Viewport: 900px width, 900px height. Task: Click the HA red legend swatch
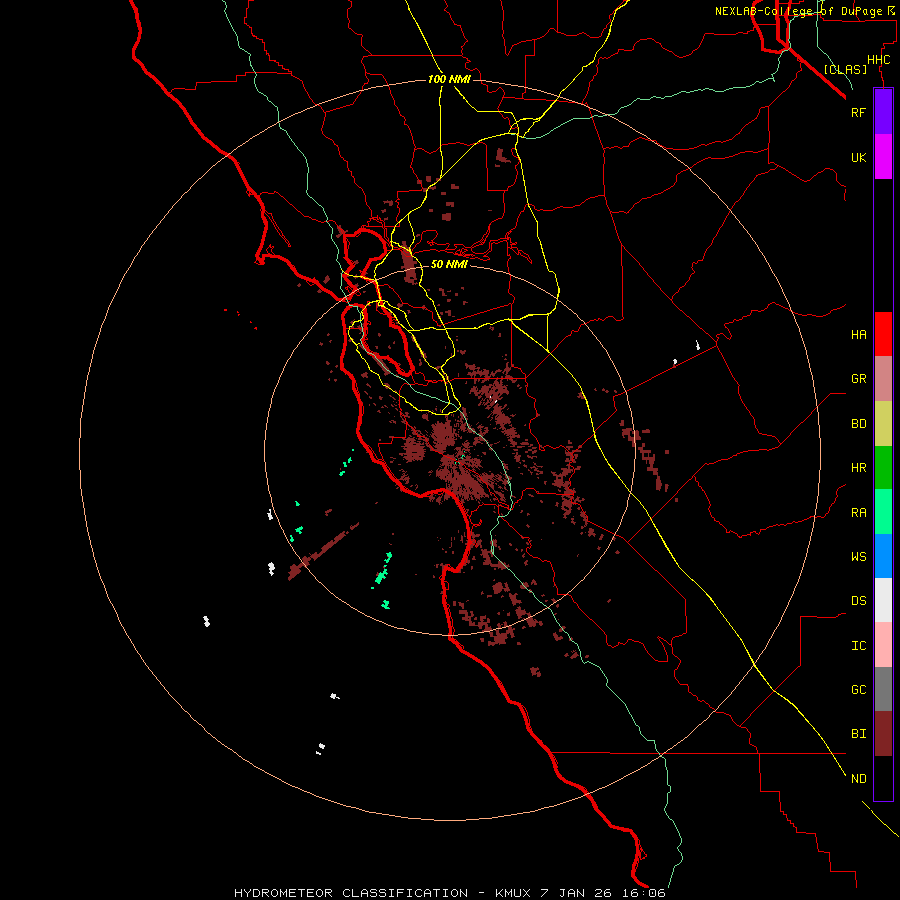pyautogui.click(x=883, y=334)
